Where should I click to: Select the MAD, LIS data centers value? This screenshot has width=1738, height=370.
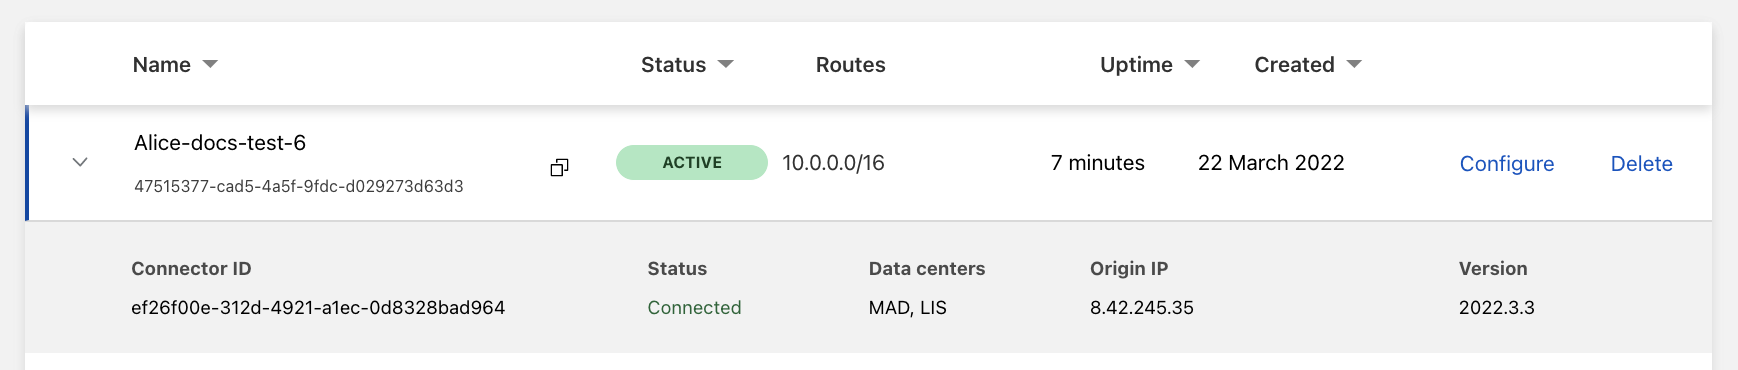908,308
